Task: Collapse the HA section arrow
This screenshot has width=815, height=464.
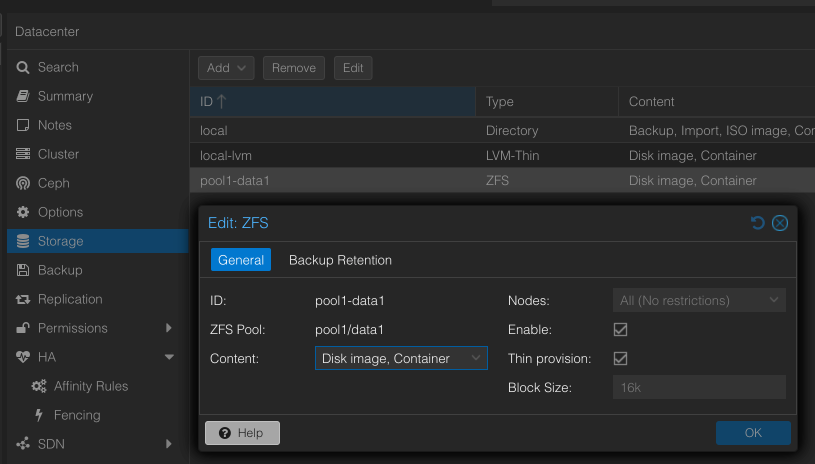Action: coord(169,357)
